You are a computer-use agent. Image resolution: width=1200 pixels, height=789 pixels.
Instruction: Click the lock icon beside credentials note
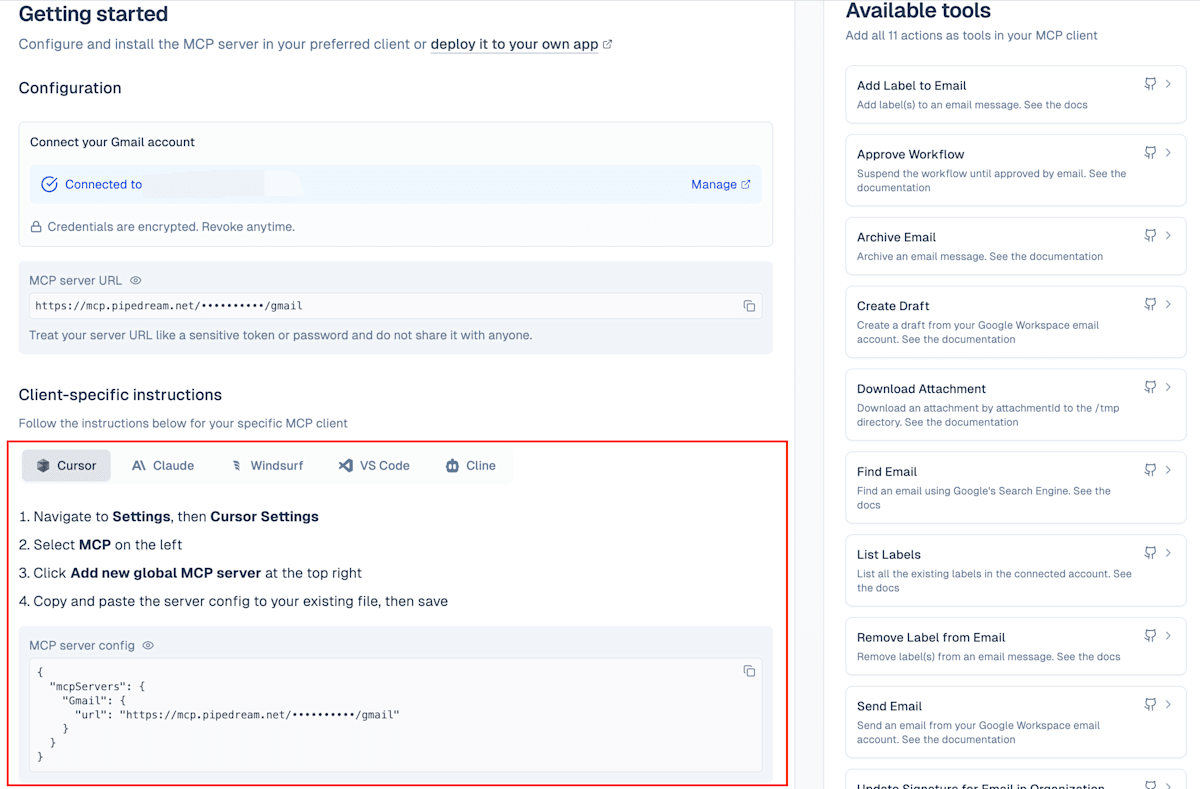click(36, 227)
